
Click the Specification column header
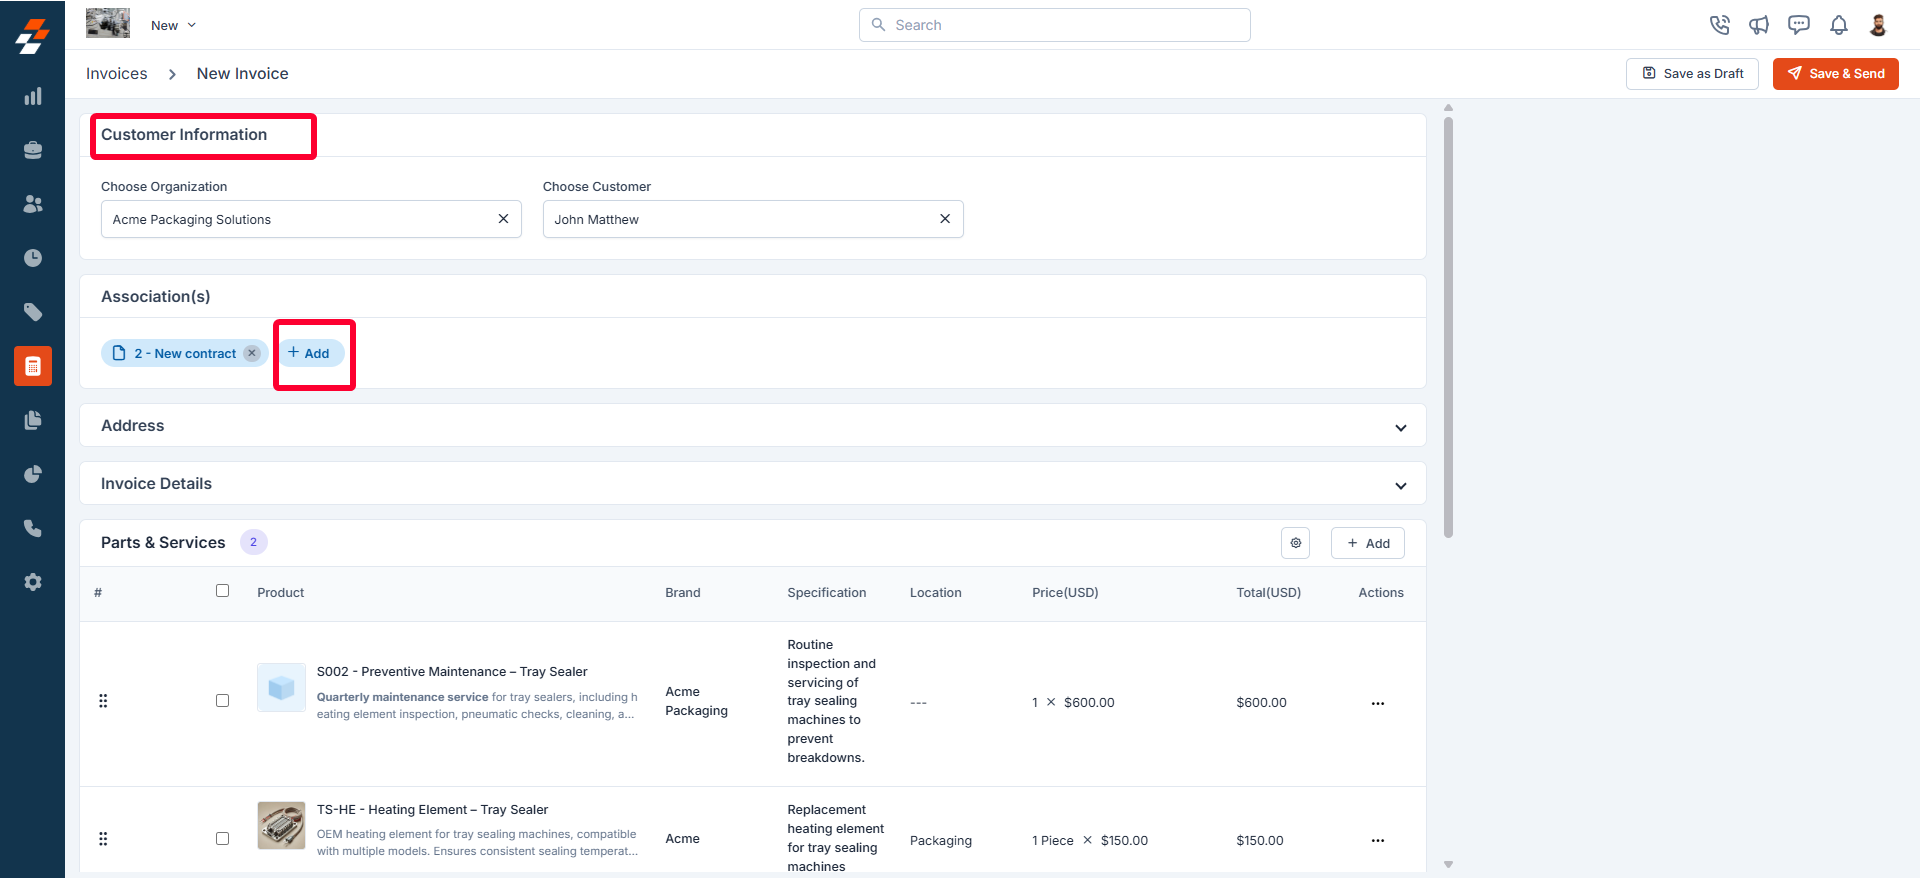pos(827,593)
